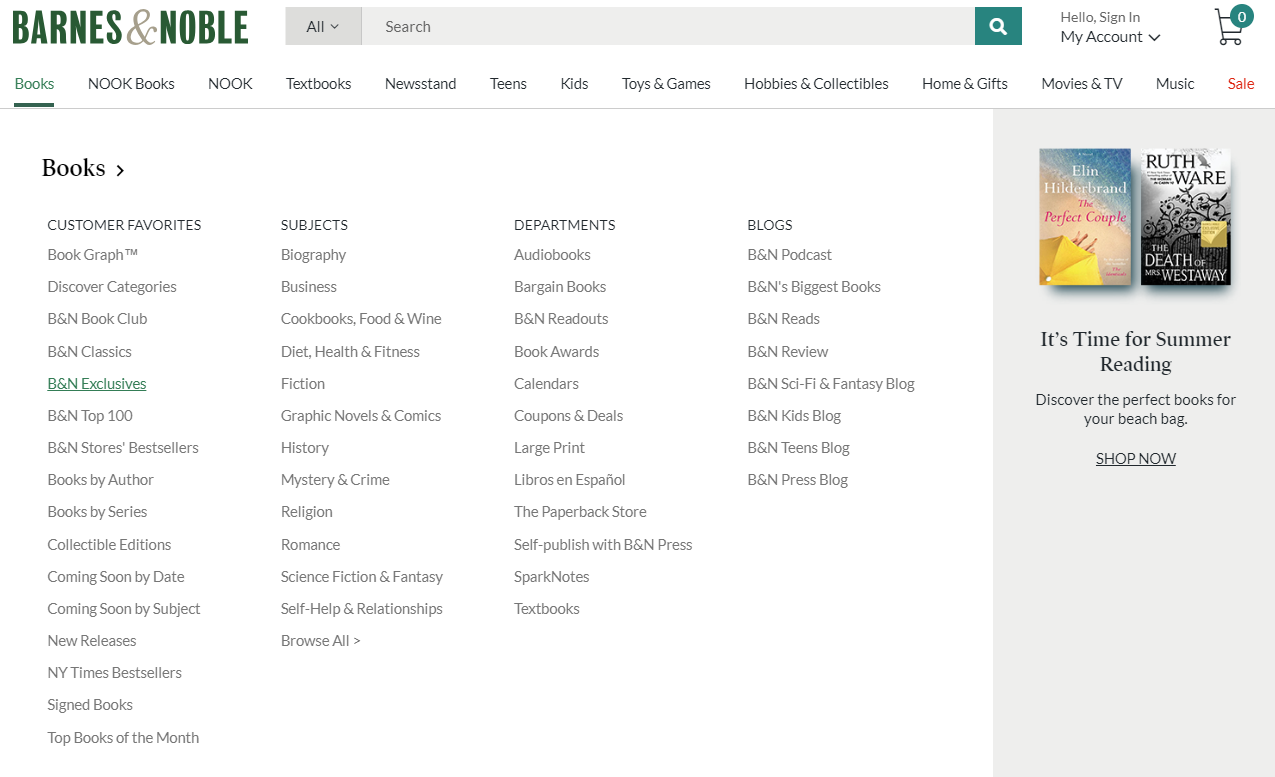This screenshot has height=777, width=1275.
Task: Open the B&N Exclusives link
Action: (x=97, y=383)
